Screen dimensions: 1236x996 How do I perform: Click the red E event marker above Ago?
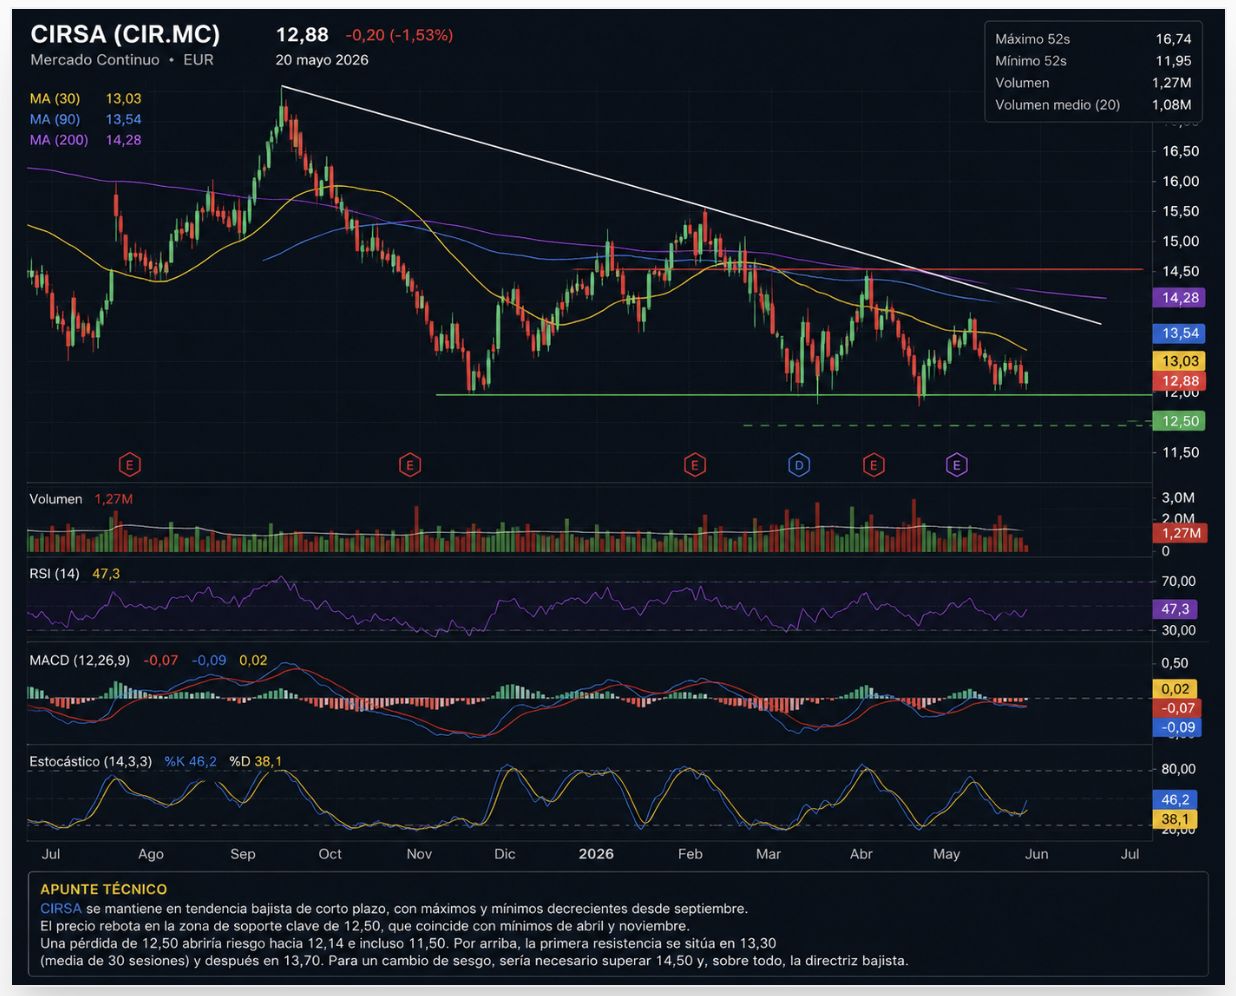(x=129, y=465)
